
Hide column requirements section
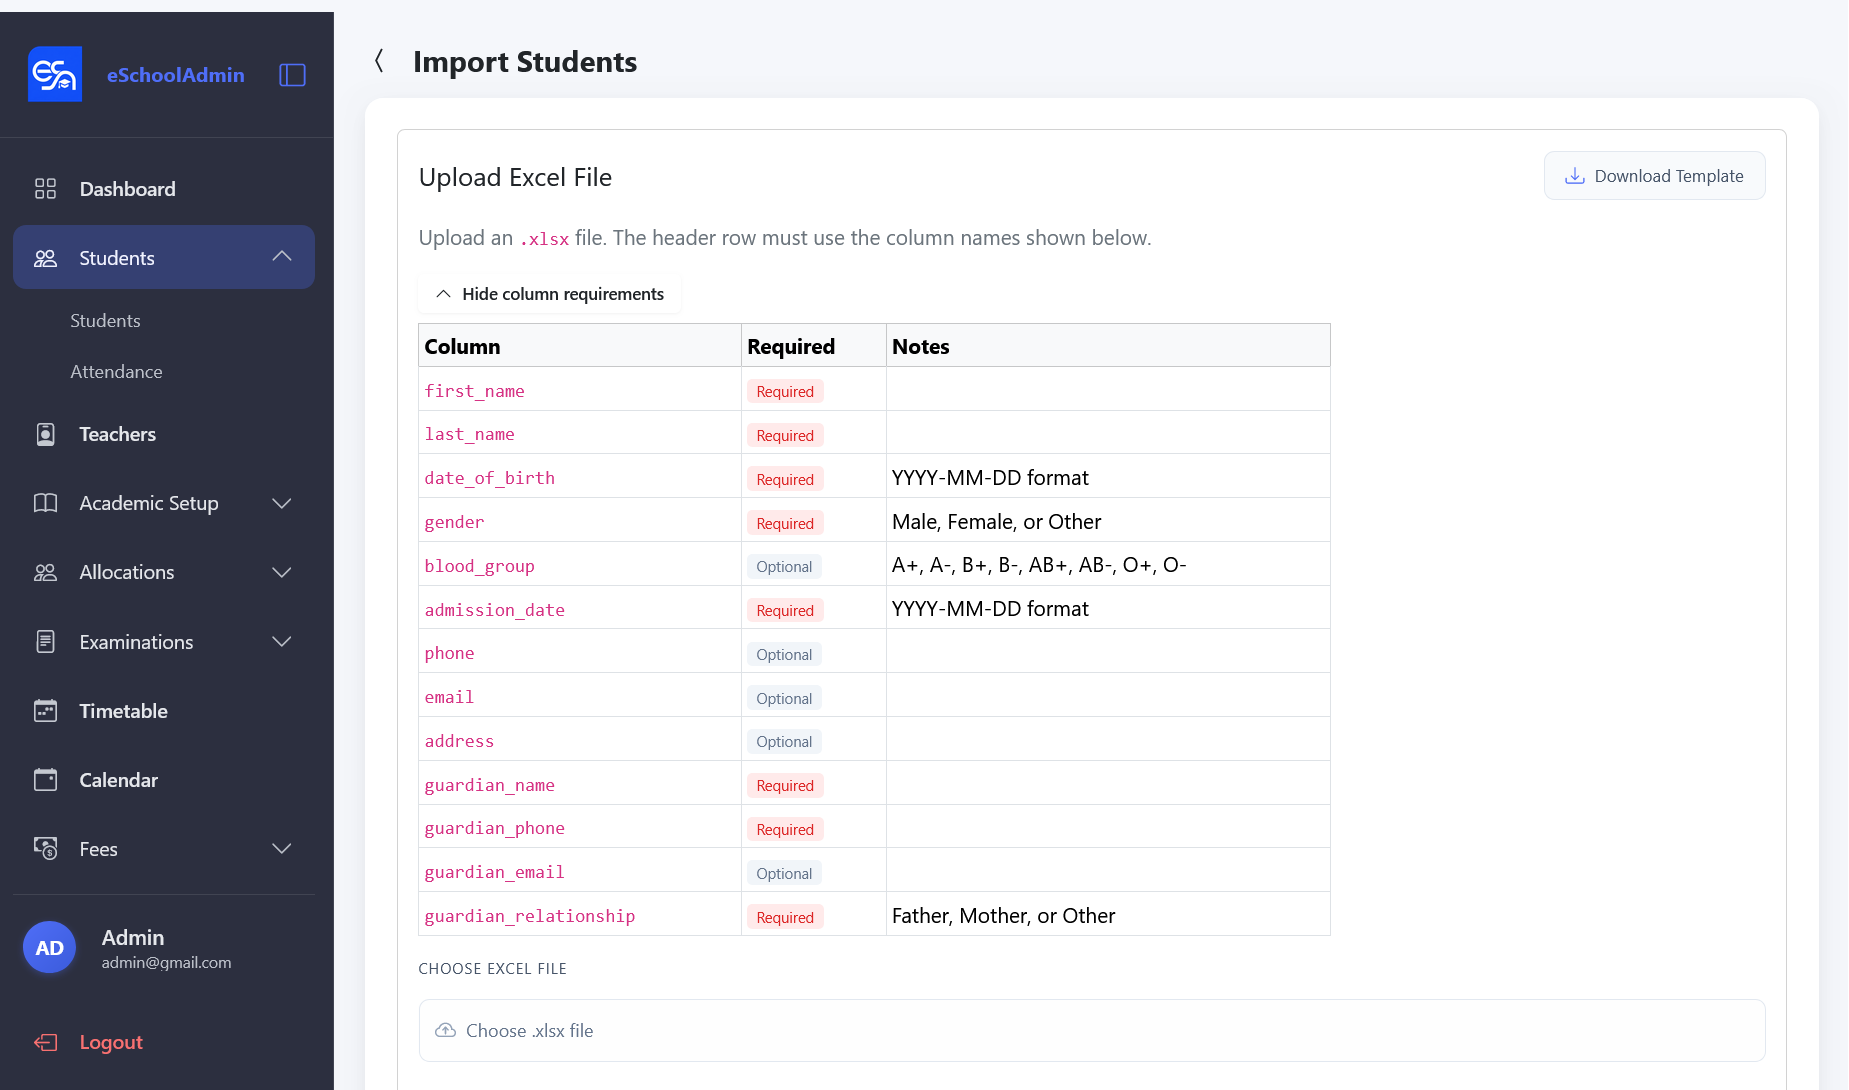pos(549,294)
